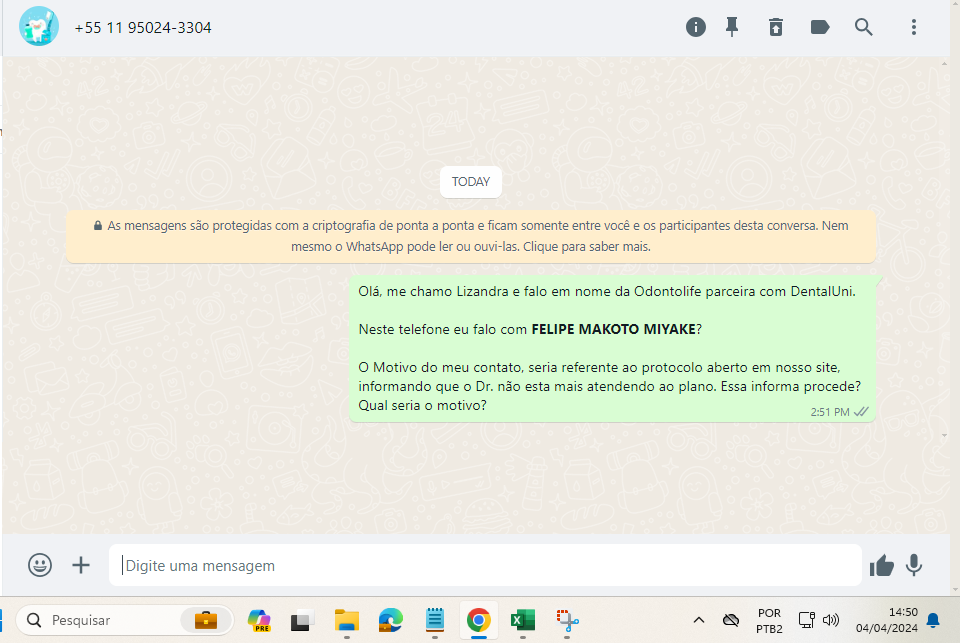Change the POR PTB2 keyboard language
This screenshot has width=960, height=643.
pos(770,620)
